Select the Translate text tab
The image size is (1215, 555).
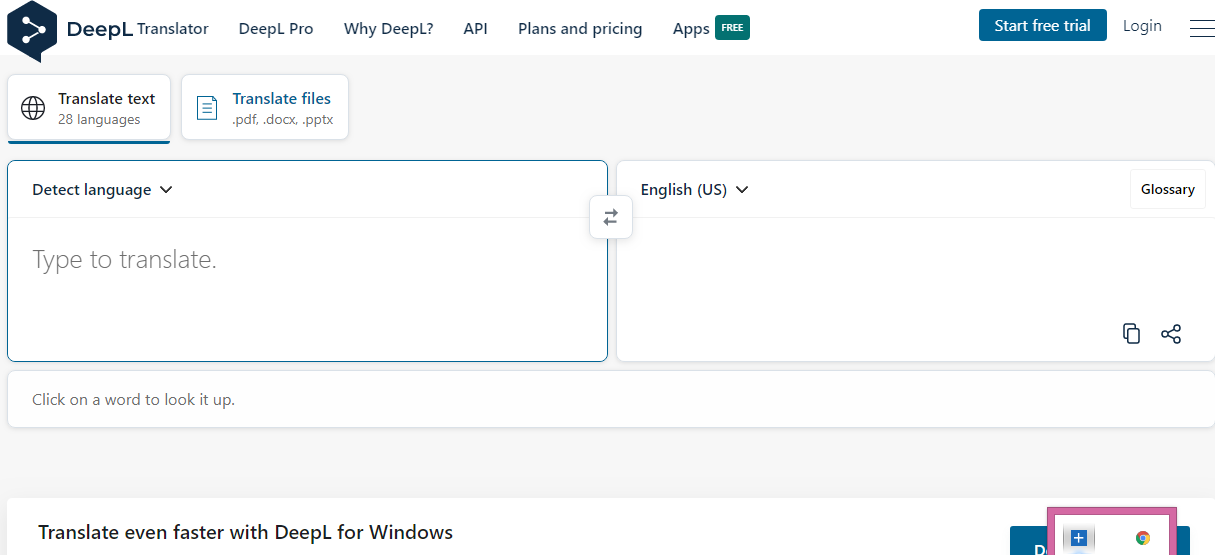(x=89, y=108)
